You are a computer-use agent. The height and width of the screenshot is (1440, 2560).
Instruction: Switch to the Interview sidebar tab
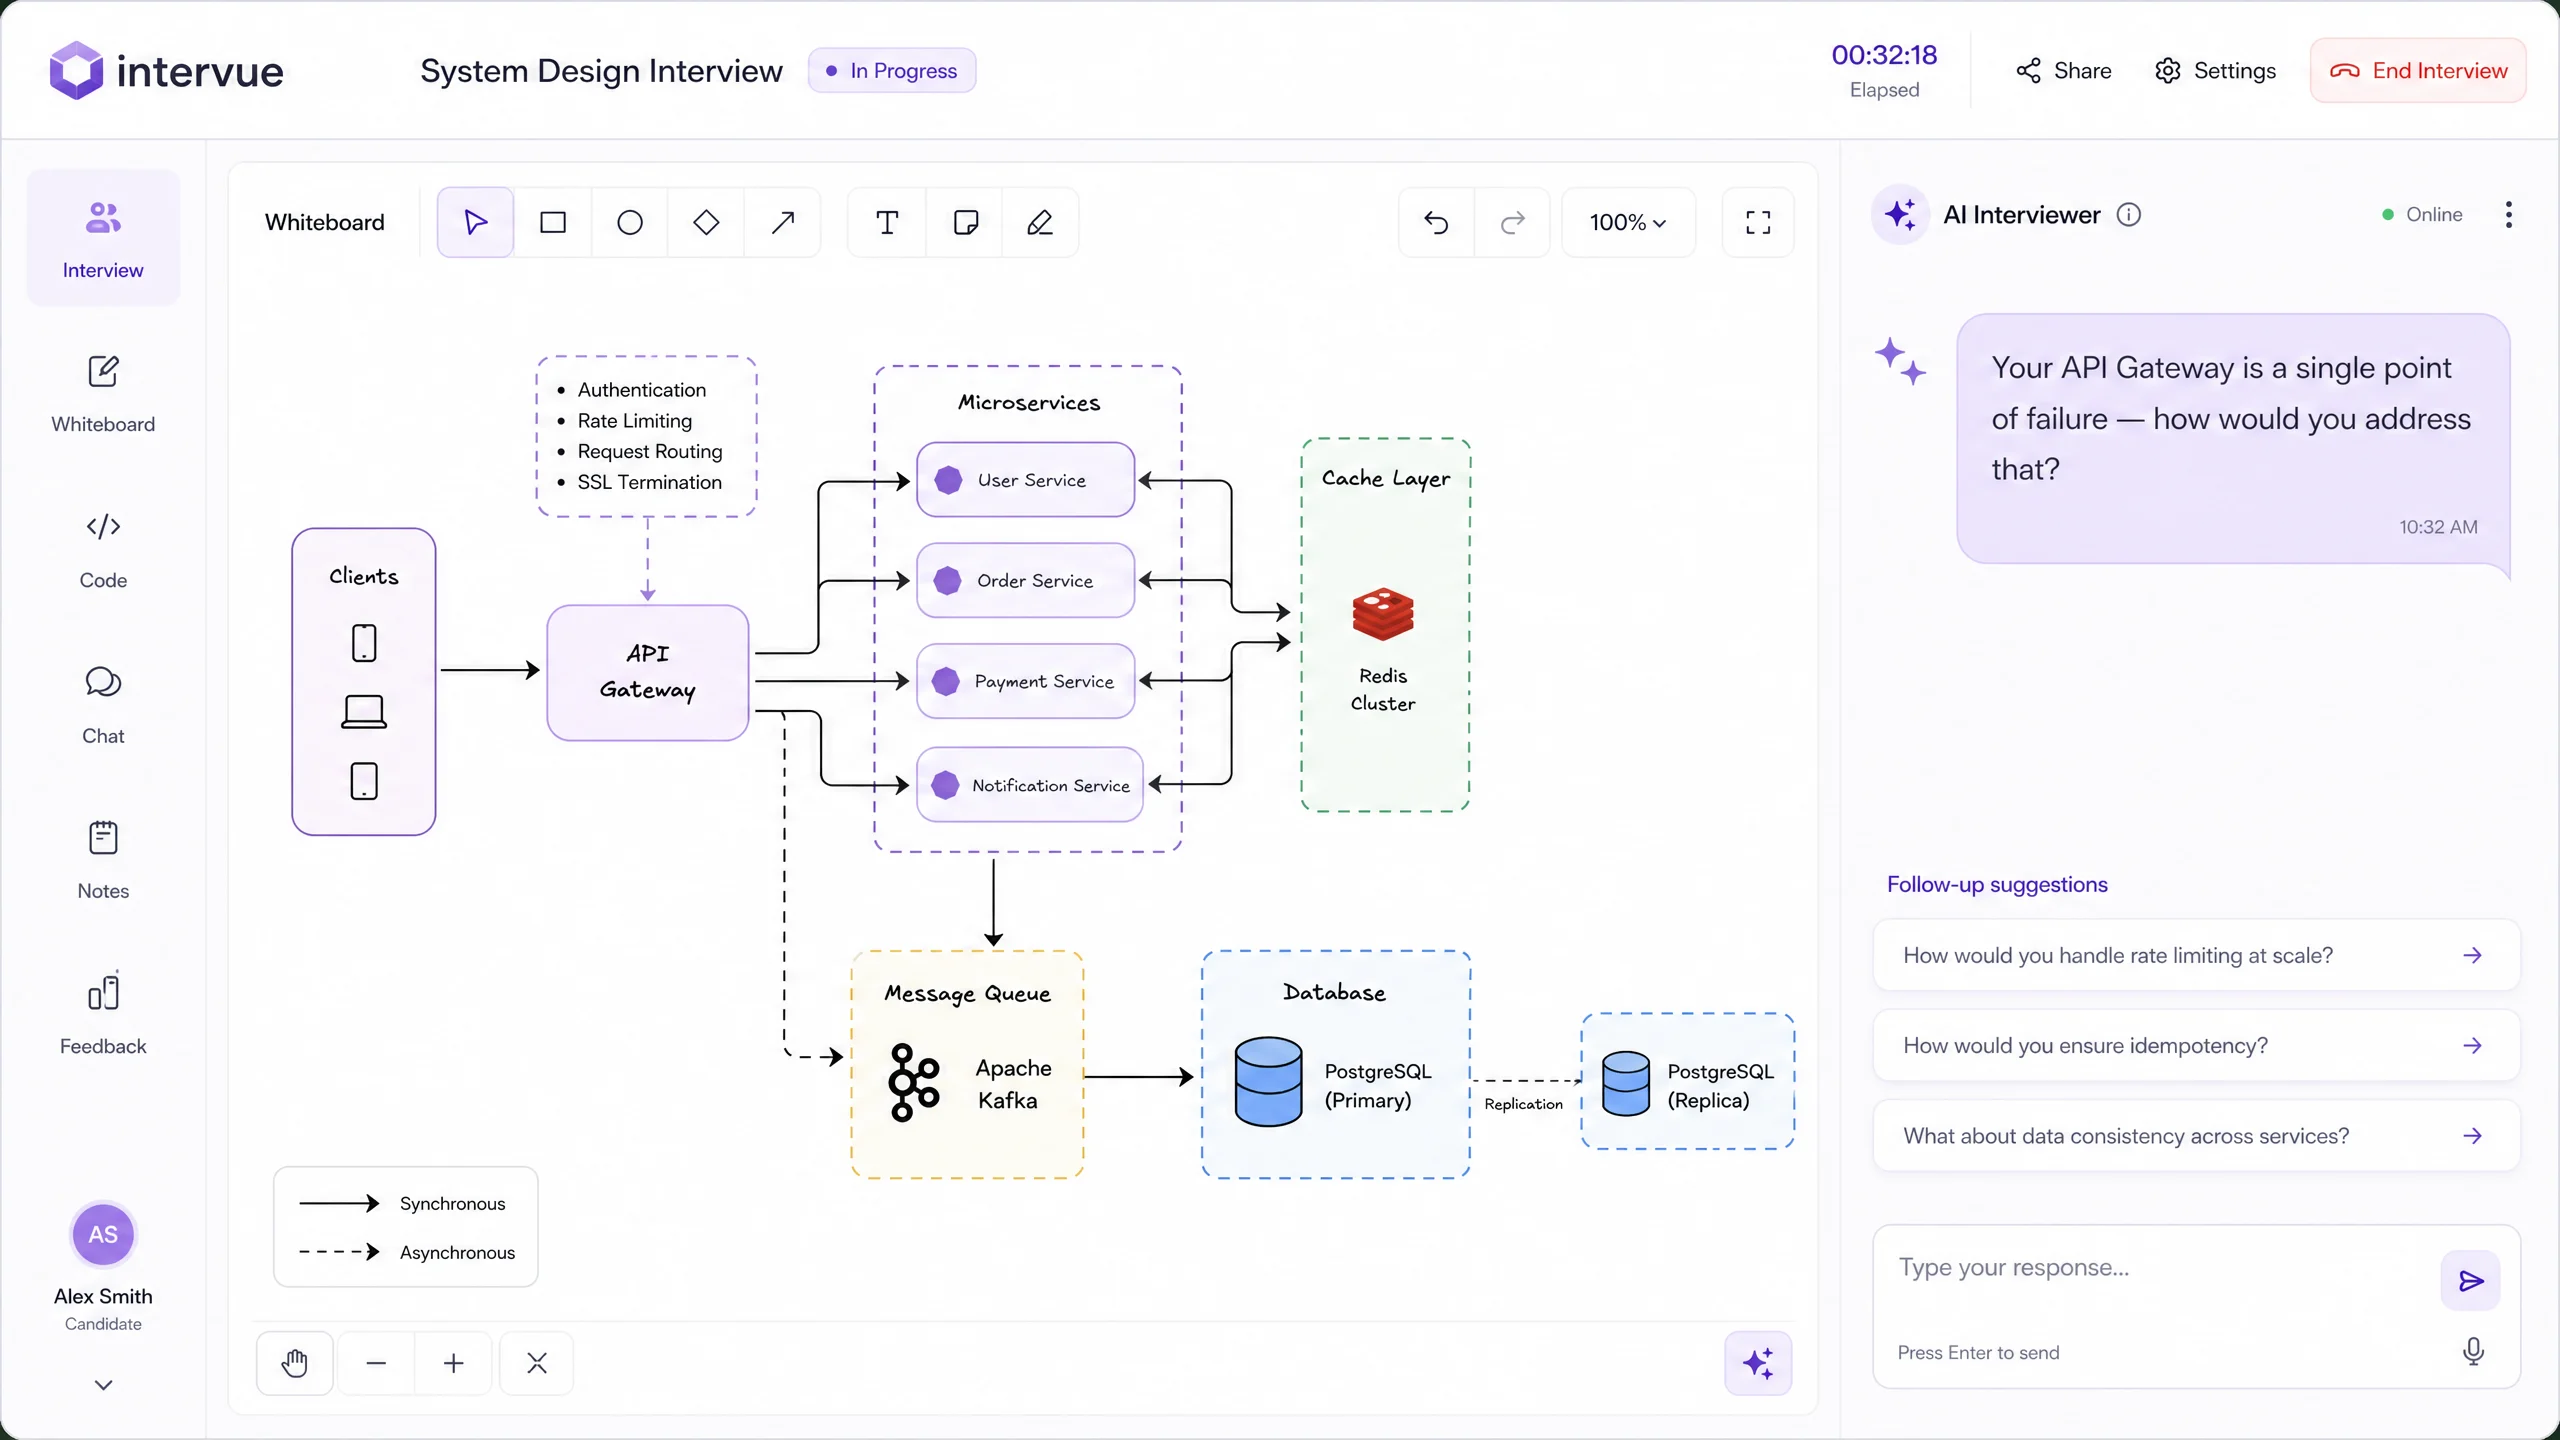[103, 238]
